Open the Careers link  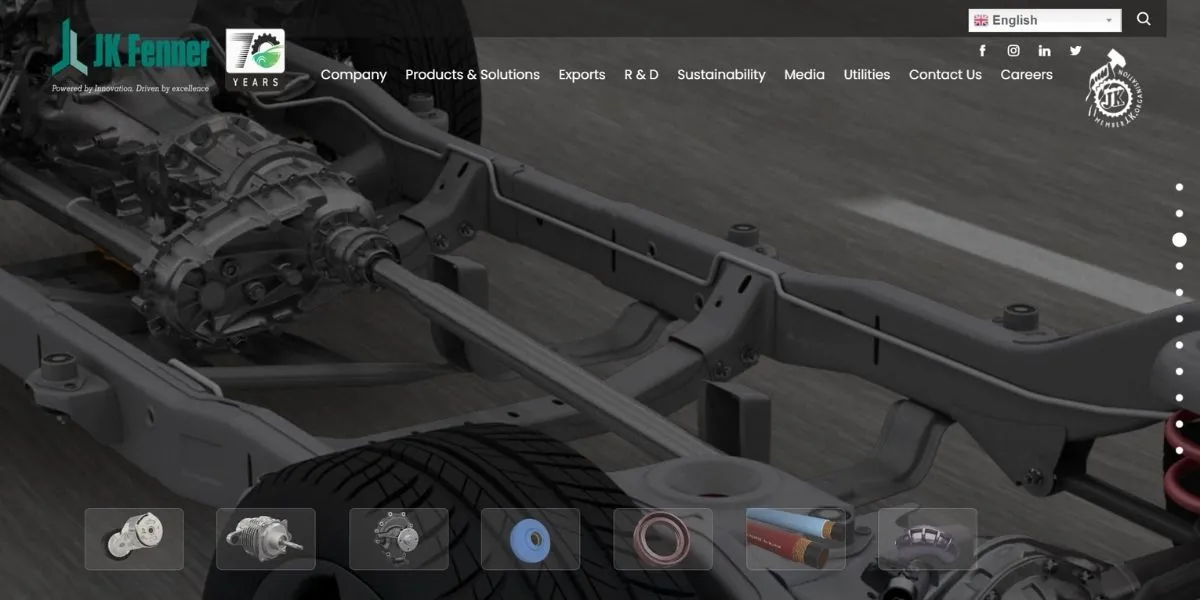point(1026,75)
